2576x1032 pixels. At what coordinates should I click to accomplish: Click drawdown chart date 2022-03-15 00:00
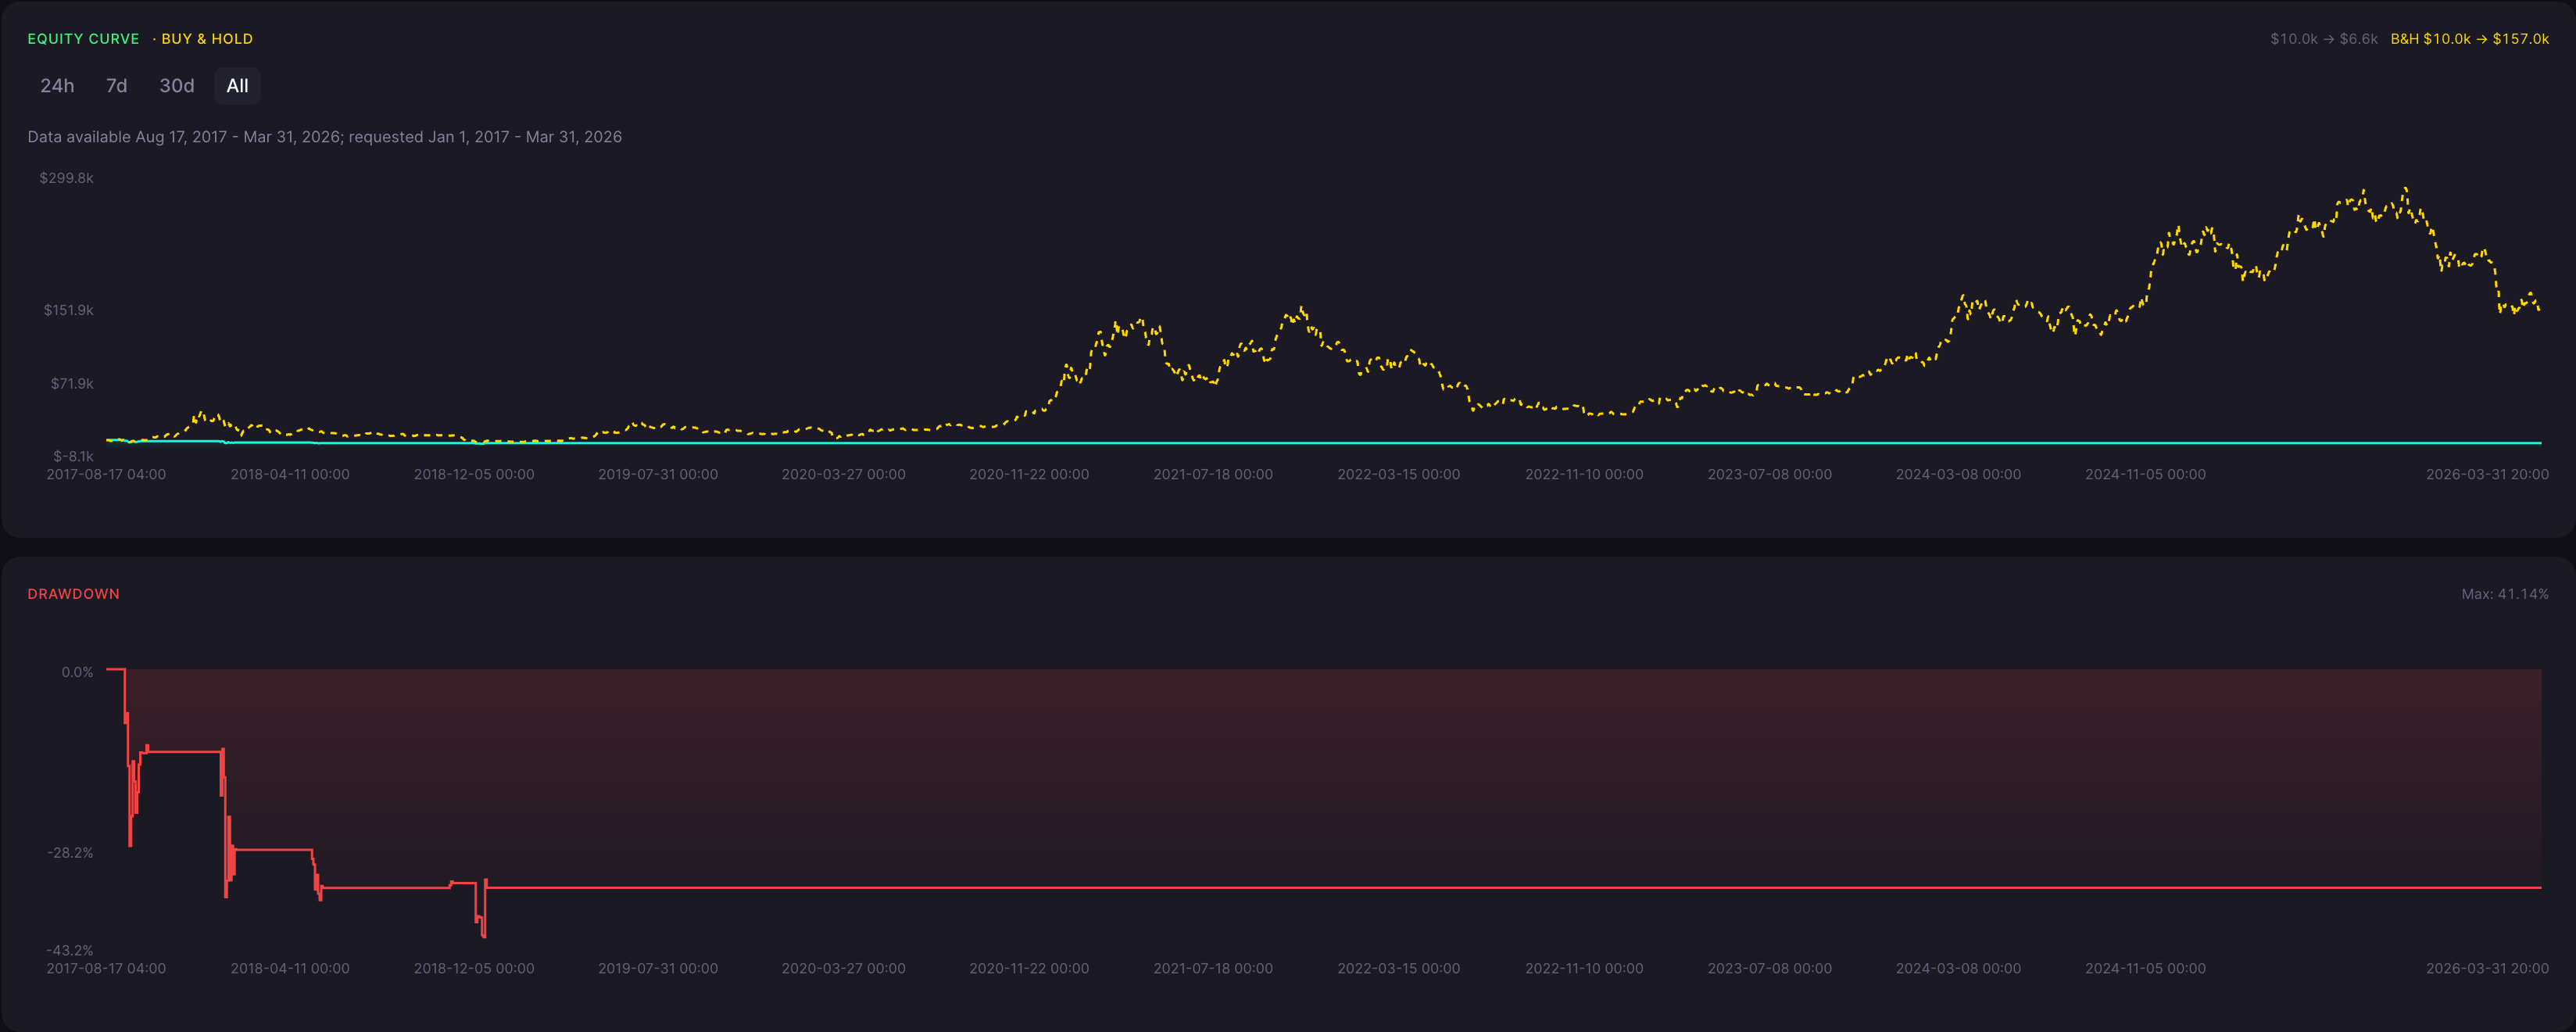click(x=1398, y=968)
